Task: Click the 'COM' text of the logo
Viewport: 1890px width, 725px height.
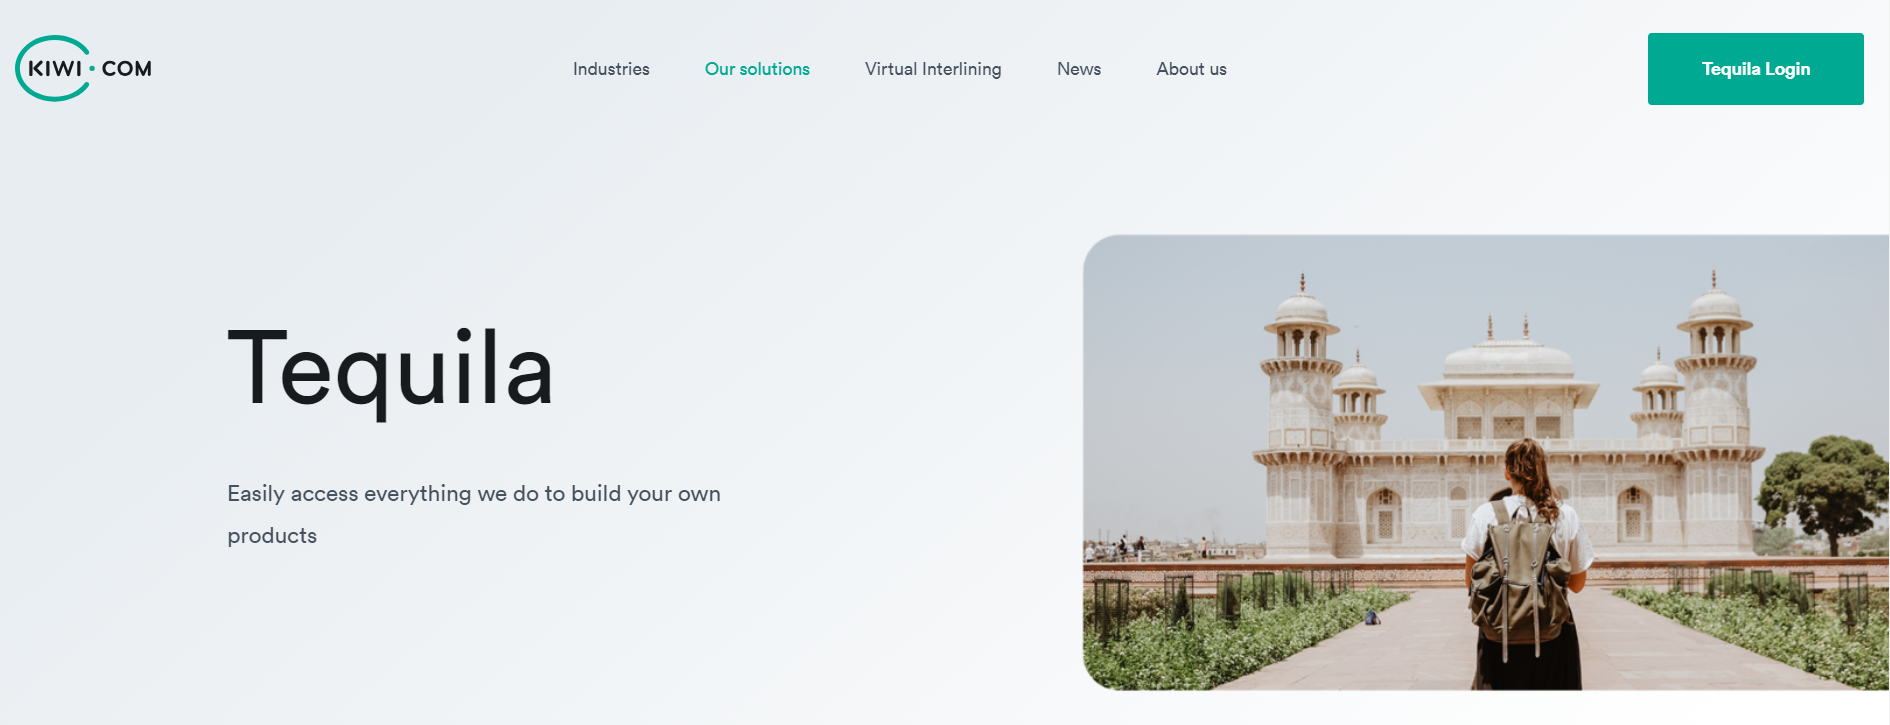Action: [126, 69]
